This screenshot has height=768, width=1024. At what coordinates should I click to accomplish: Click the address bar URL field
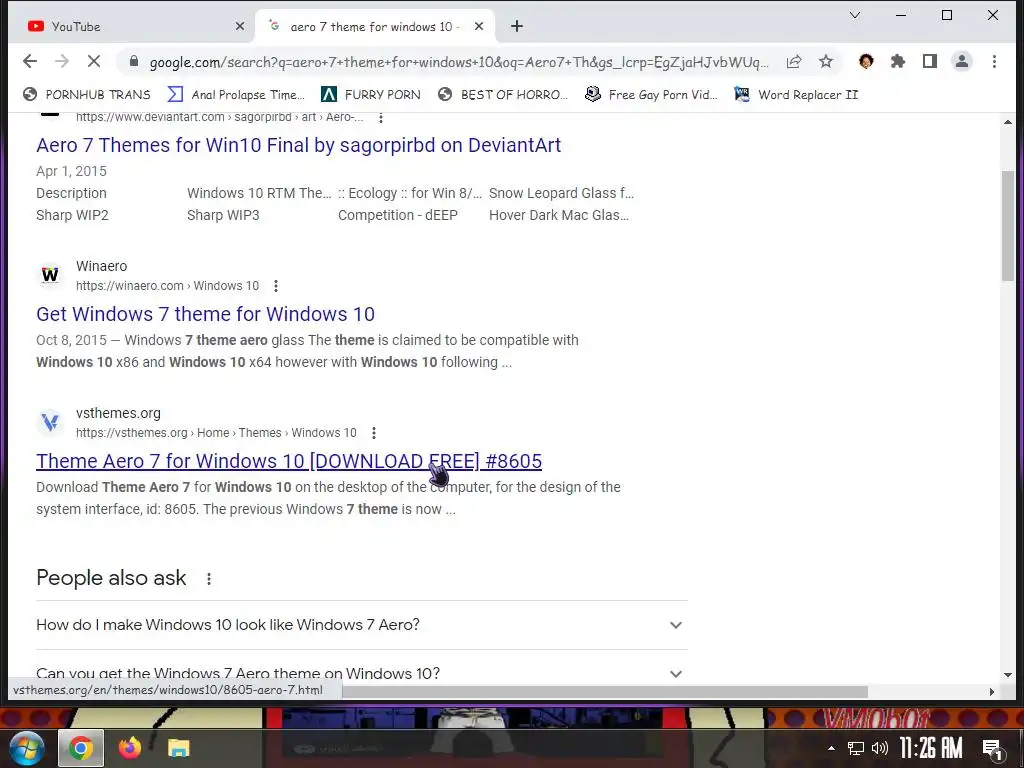(x=458, y=62)
